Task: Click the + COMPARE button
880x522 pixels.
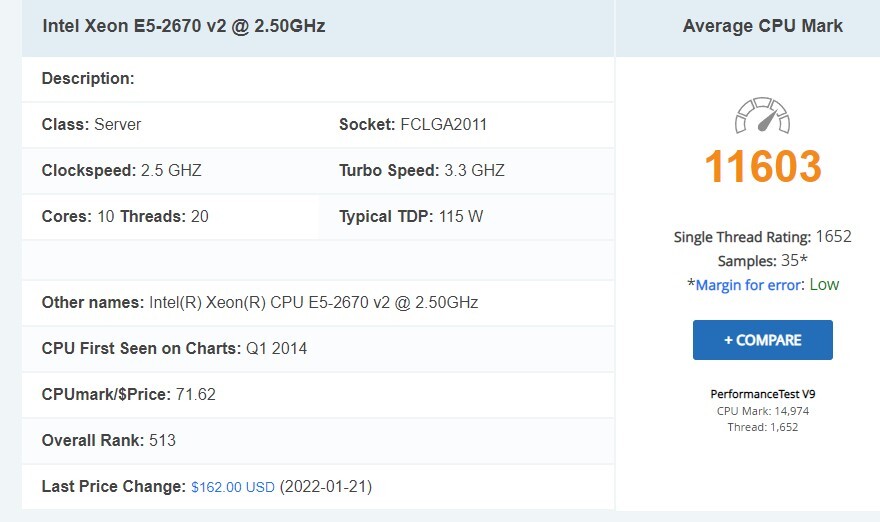Action: coord(763,340)
